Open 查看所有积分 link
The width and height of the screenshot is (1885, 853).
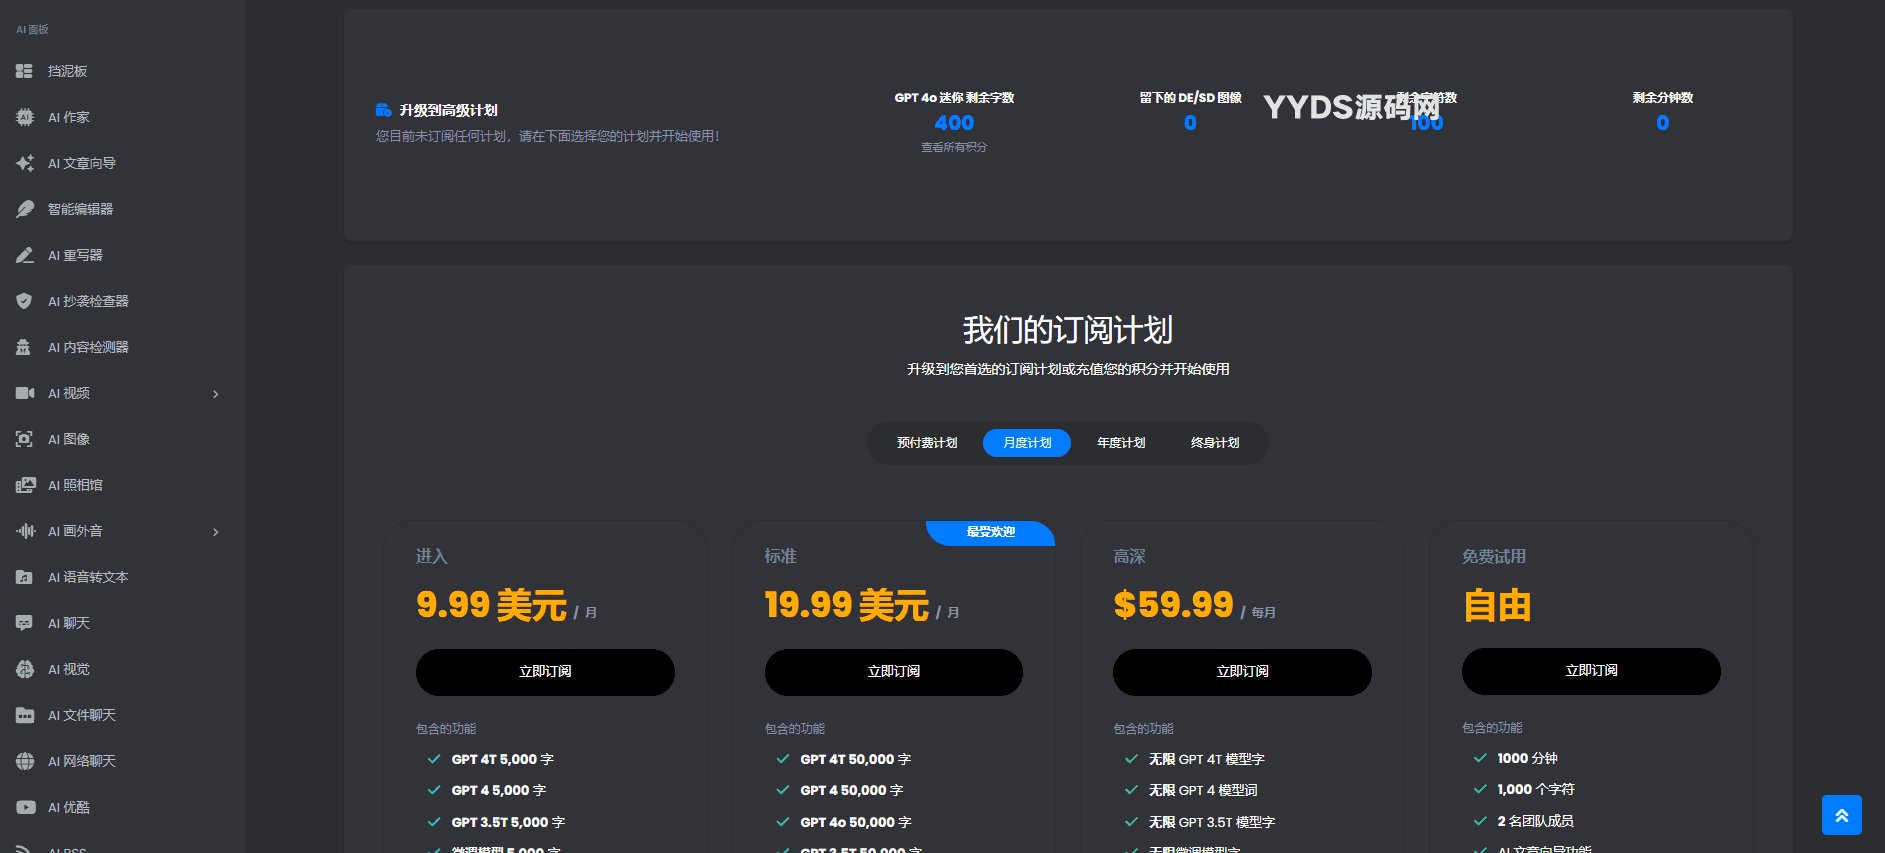tap(954, 147)
